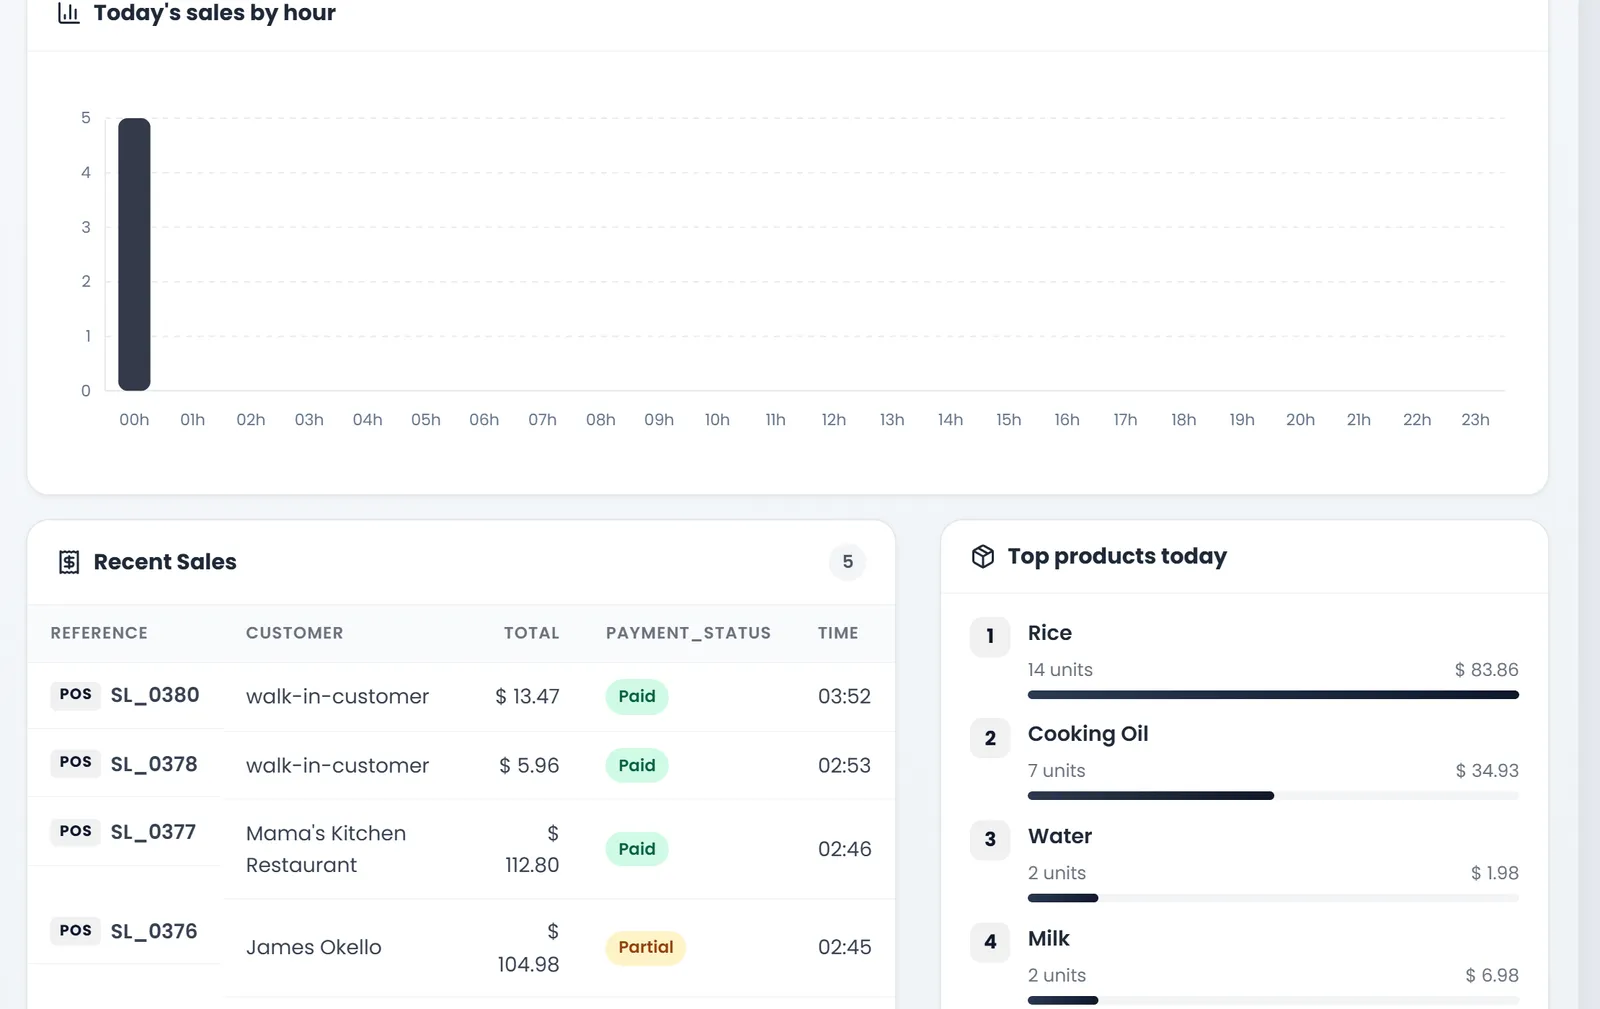Click the PAYMENT_STATUS column header

click(688, 633)
